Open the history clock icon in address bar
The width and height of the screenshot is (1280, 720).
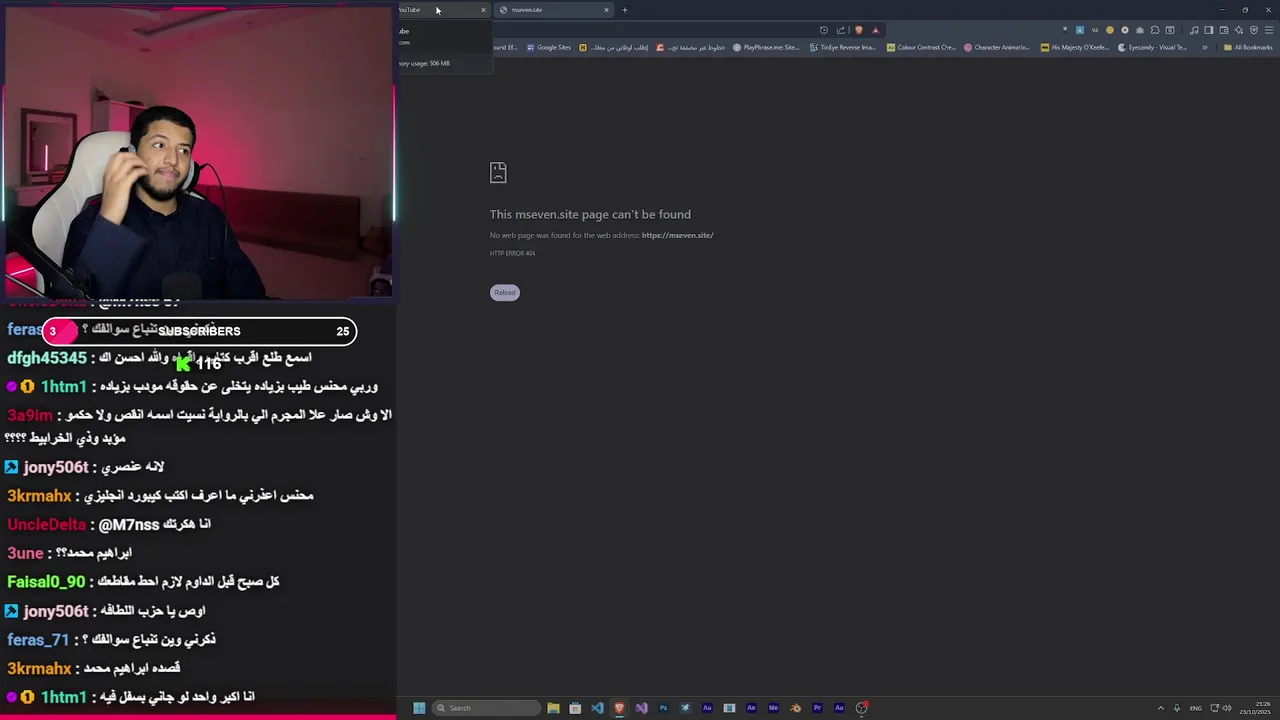coord(824,30)
